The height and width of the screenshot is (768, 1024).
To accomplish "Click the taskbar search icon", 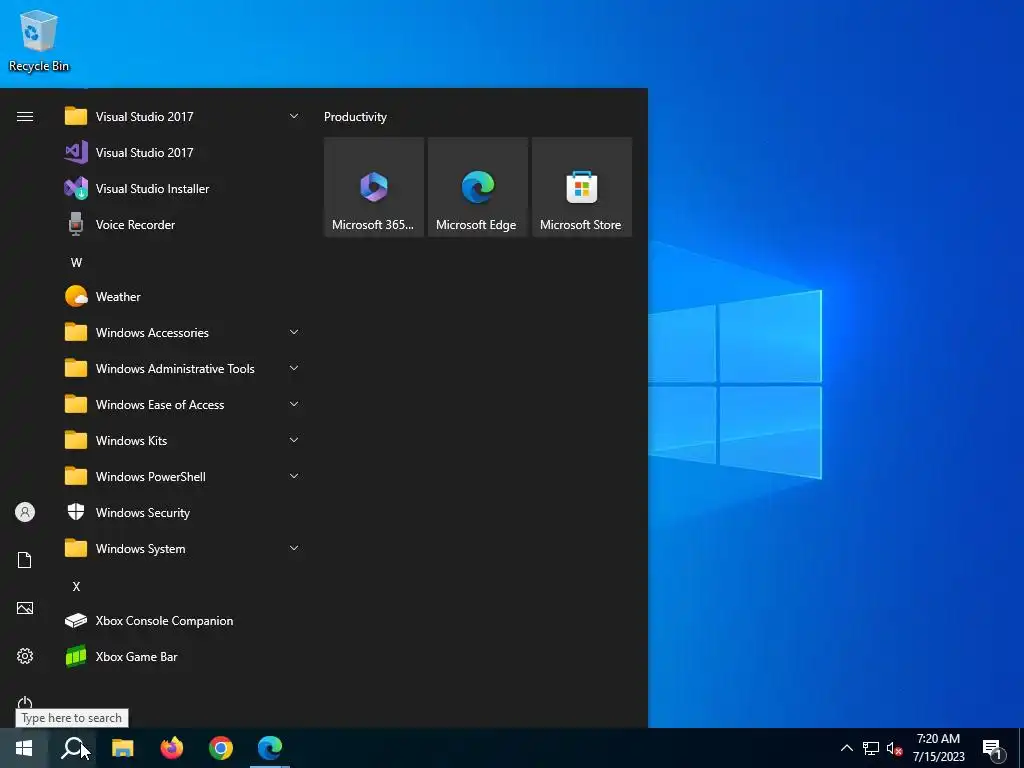I will tap(72, 748).
